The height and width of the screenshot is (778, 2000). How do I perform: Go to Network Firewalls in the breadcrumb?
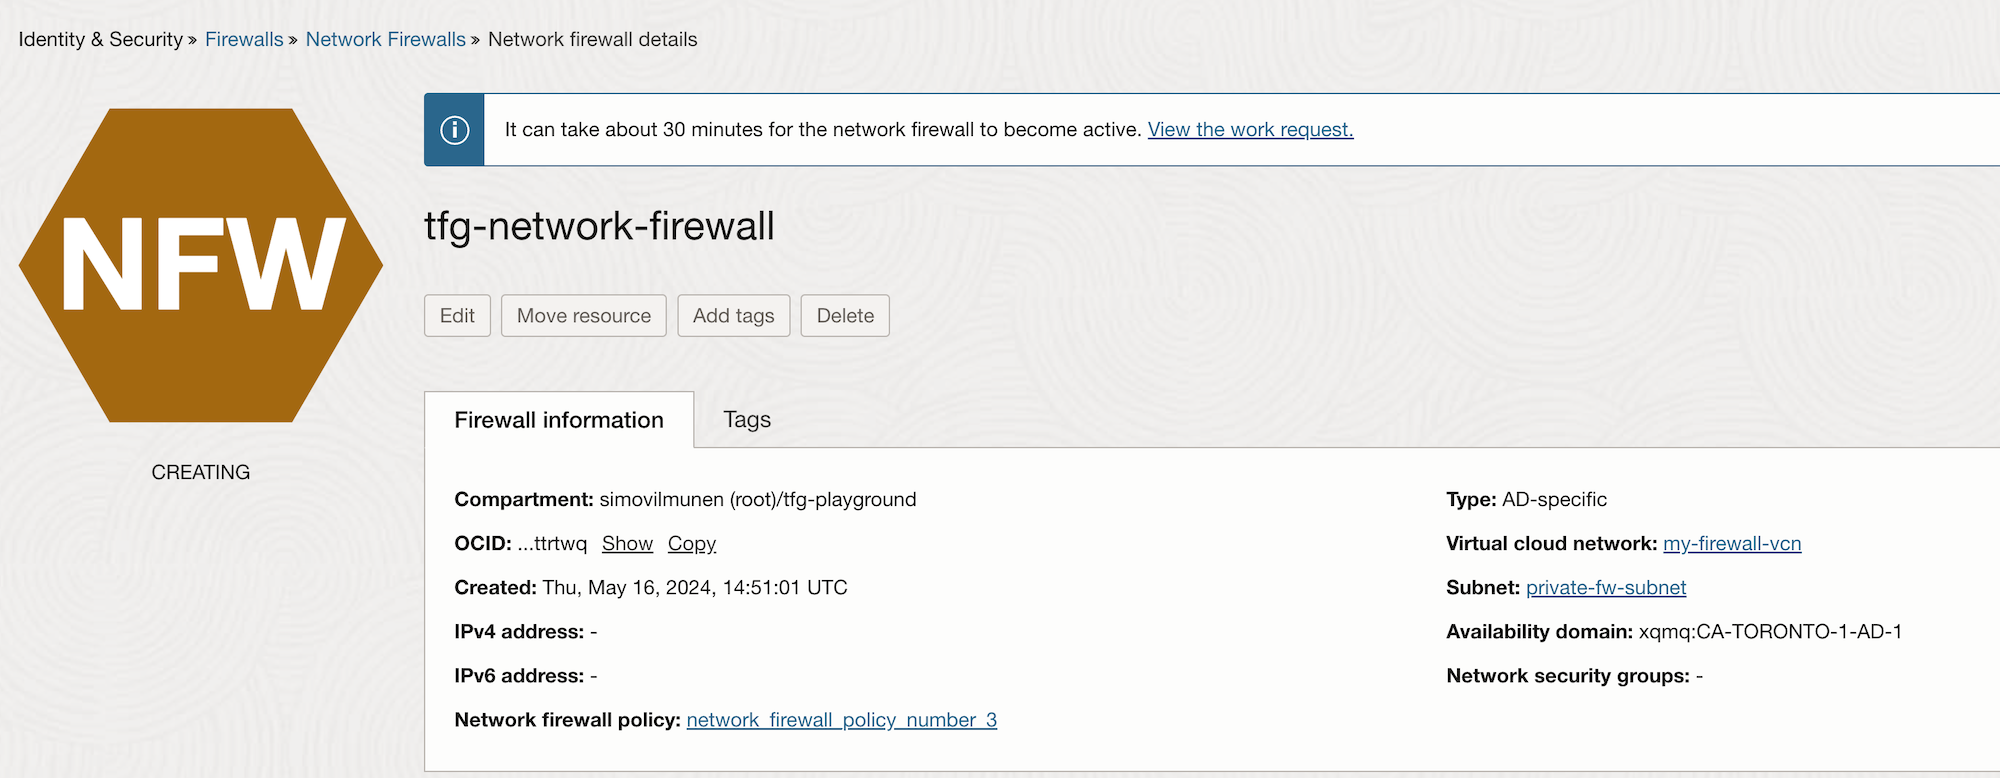(386, 39)
